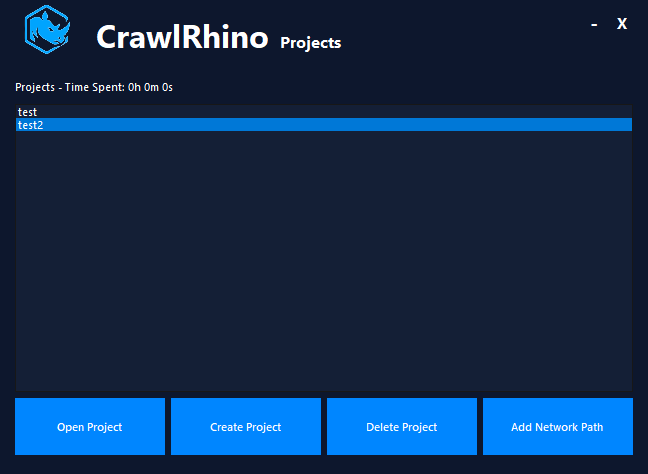Click the "Projects - Time Spent: 0h 0m 0s" label
This screenshot has height=474, width=648.
94,87
